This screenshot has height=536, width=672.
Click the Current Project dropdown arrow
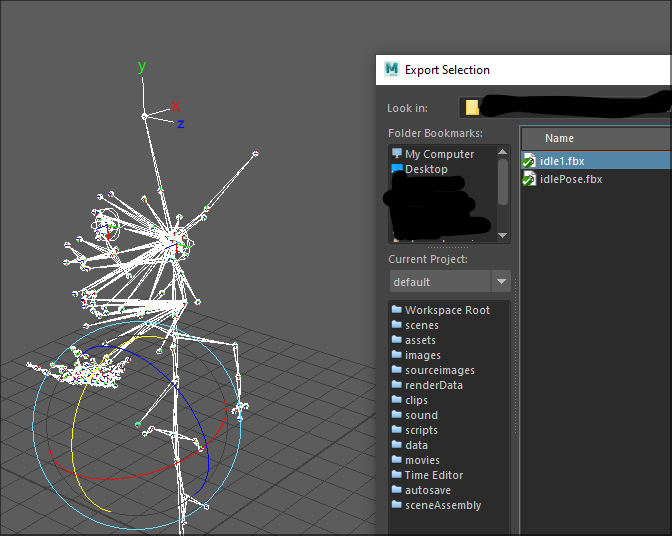pyautogui.click(x=501, y=281)
